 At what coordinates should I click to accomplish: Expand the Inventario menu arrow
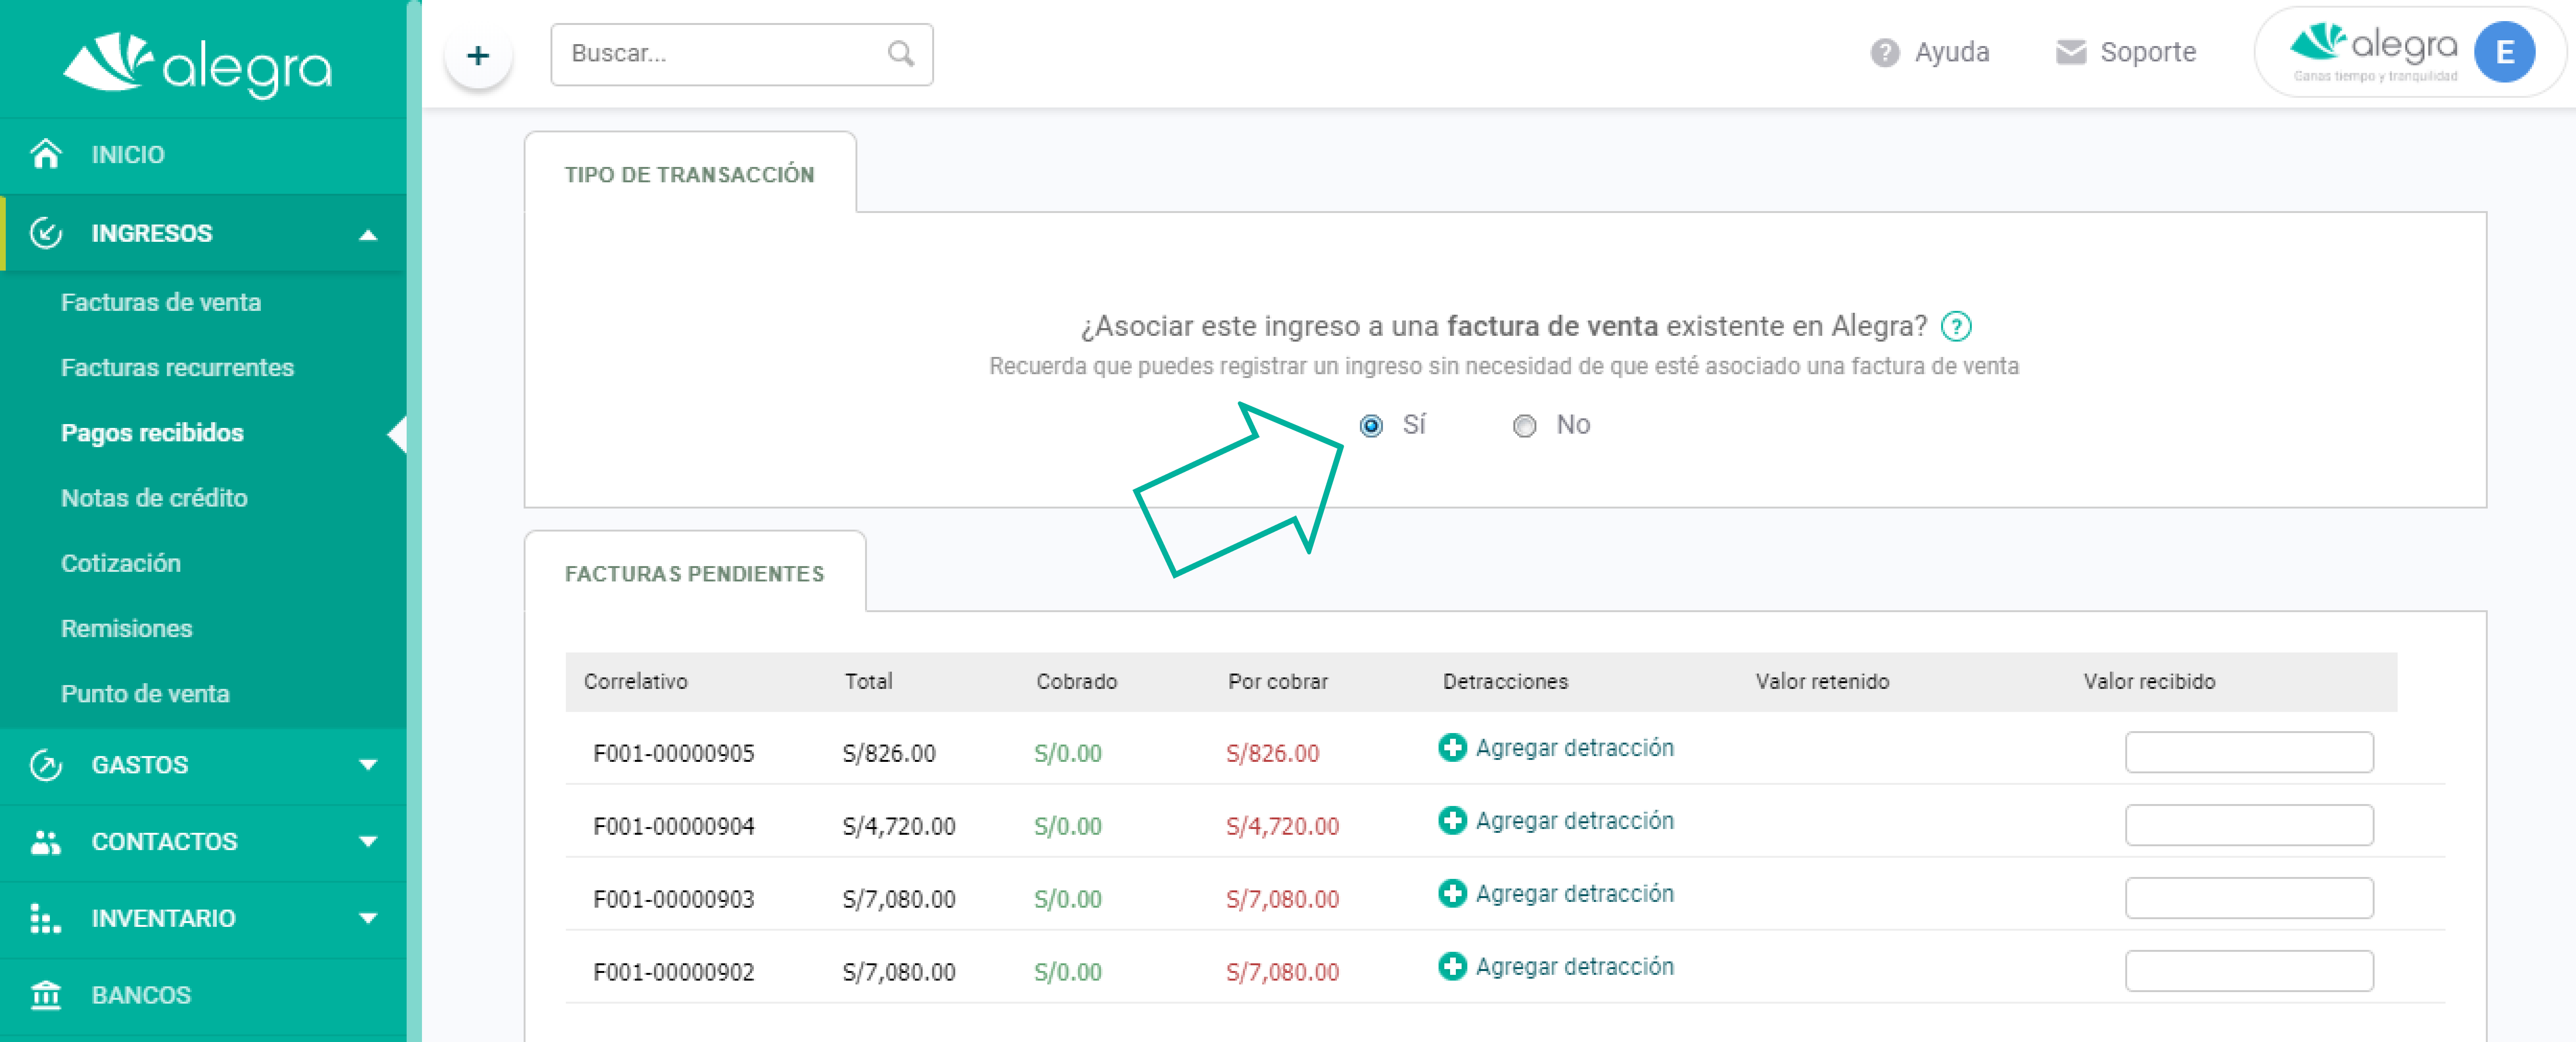click(368, 919)
